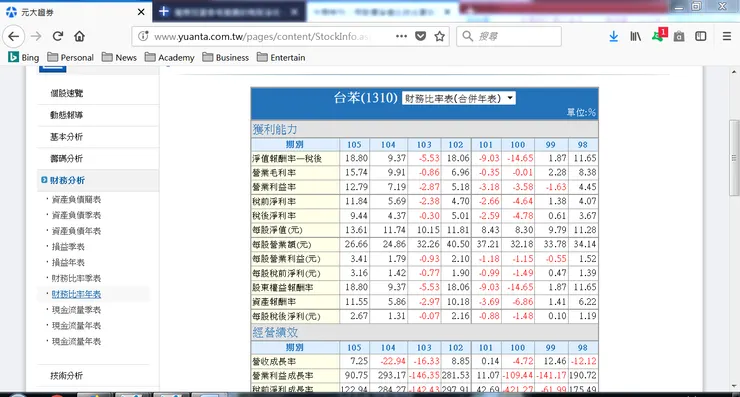Click the plus icon on the second tab
Image resolution: width=740 pixels, height=397 pixels.
tap(164, 11)
